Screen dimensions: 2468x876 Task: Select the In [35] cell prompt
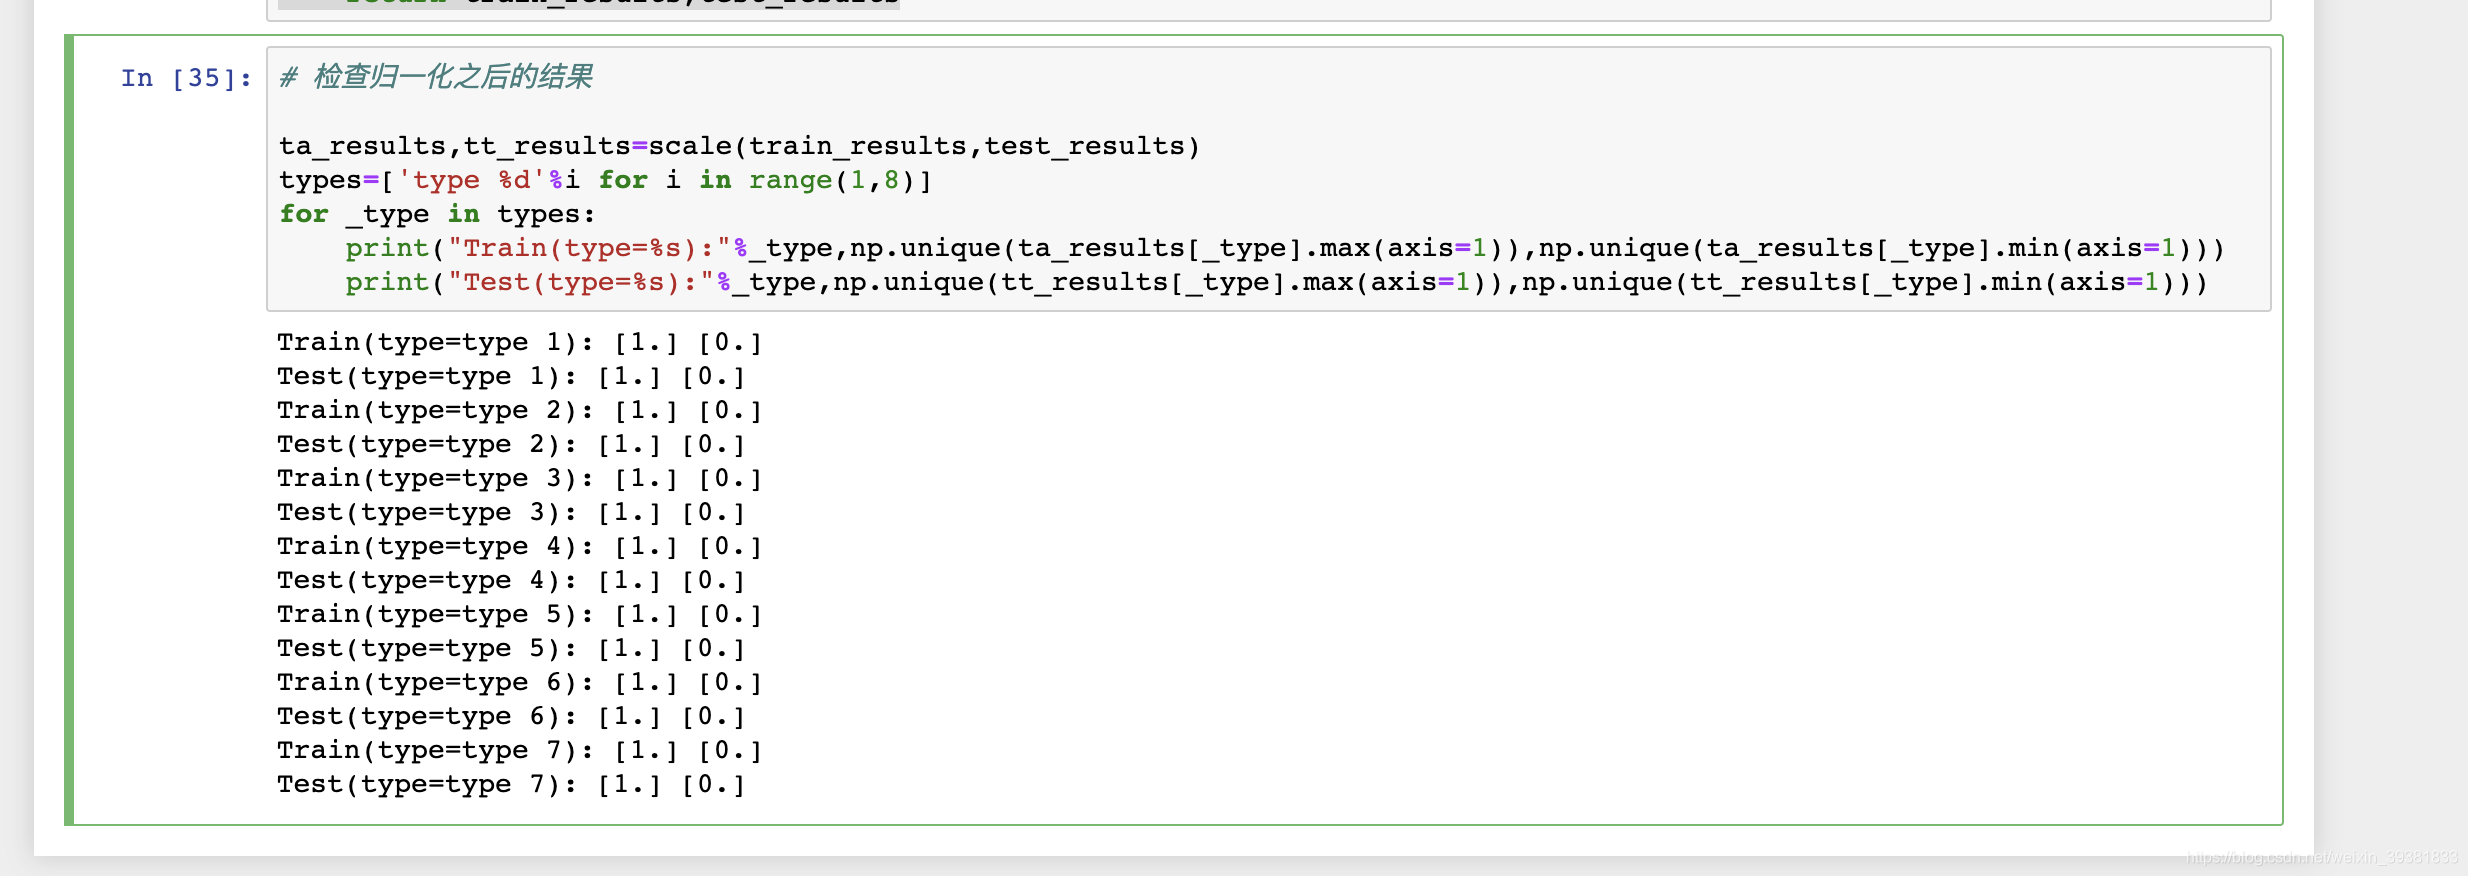coord(187,78)
